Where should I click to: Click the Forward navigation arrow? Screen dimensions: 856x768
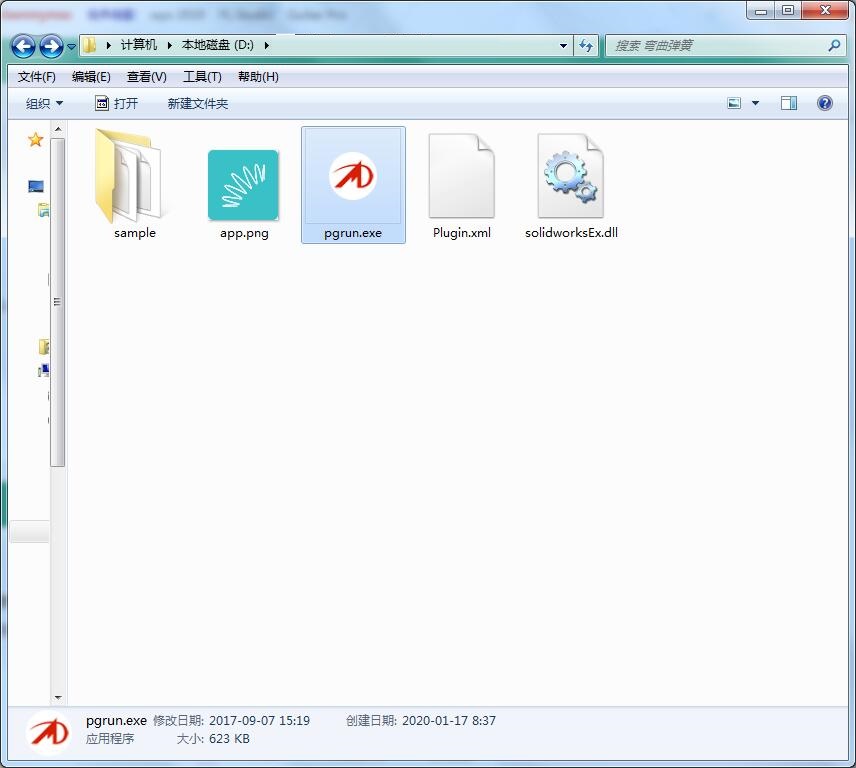click(51, 46)
